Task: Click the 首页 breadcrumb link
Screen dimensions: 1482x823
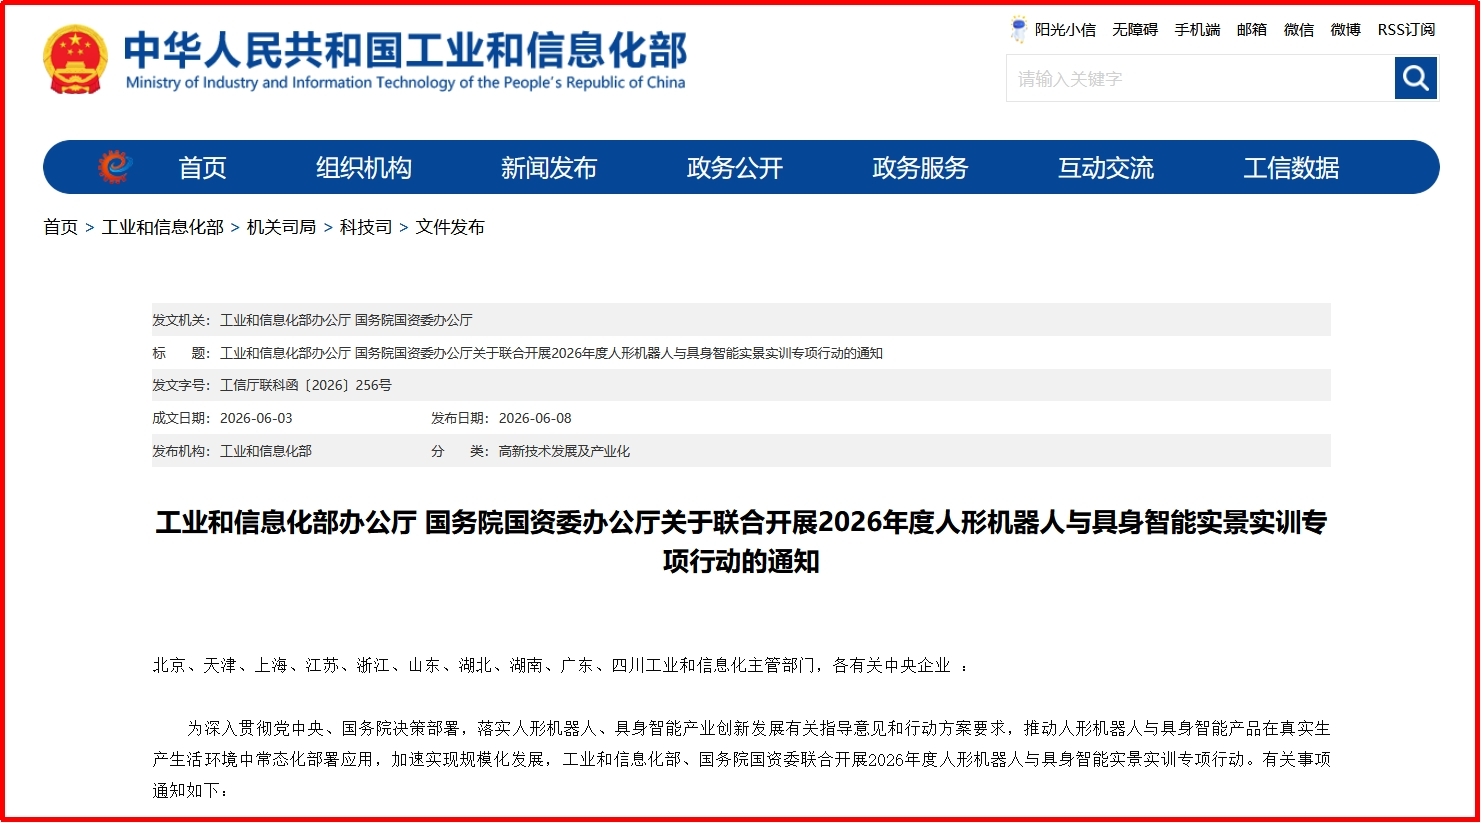Action: [60, 227]
